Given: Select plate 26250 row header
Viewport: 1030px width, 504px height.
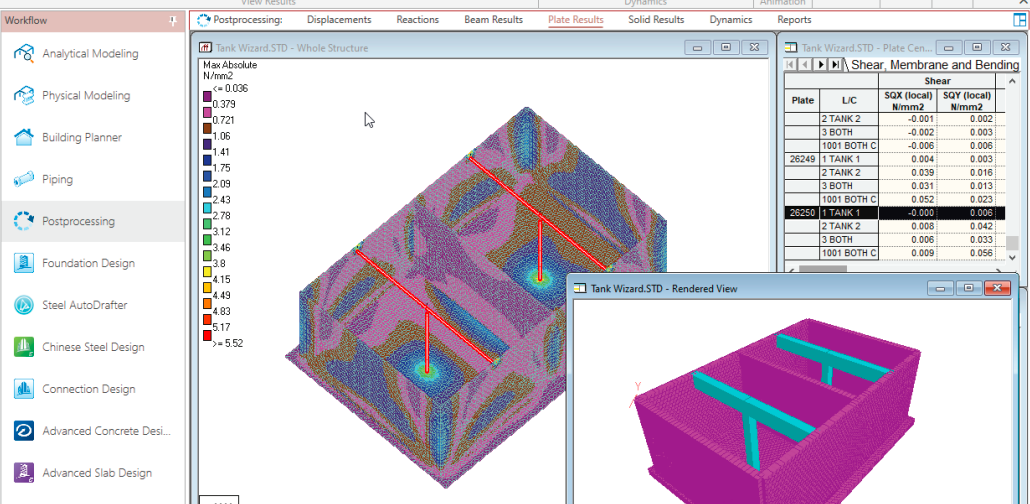Looking at the screenshot, I should click(x=802, y=213).
